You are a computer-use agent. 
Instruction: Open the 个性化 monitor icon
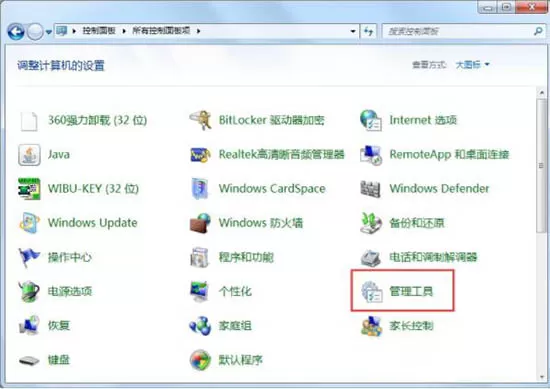point(200,291)
